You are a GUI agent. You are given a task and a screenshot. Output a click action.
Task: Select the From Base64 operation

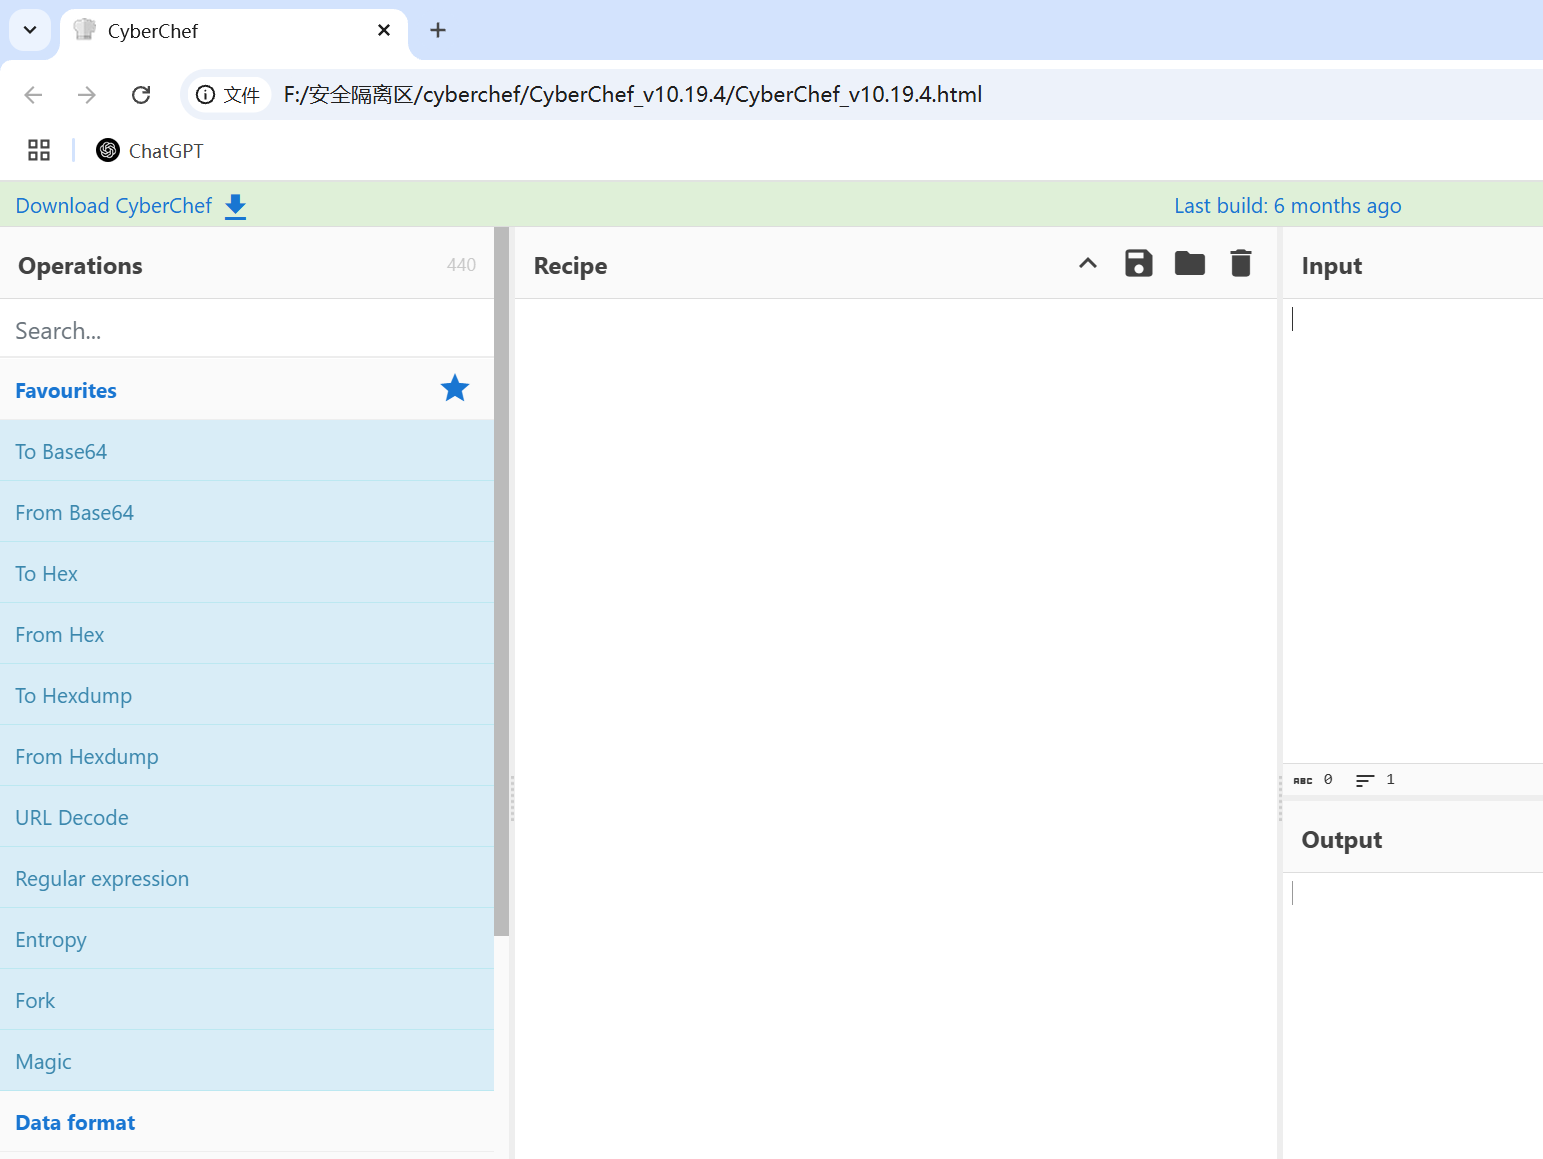(247, 512)
